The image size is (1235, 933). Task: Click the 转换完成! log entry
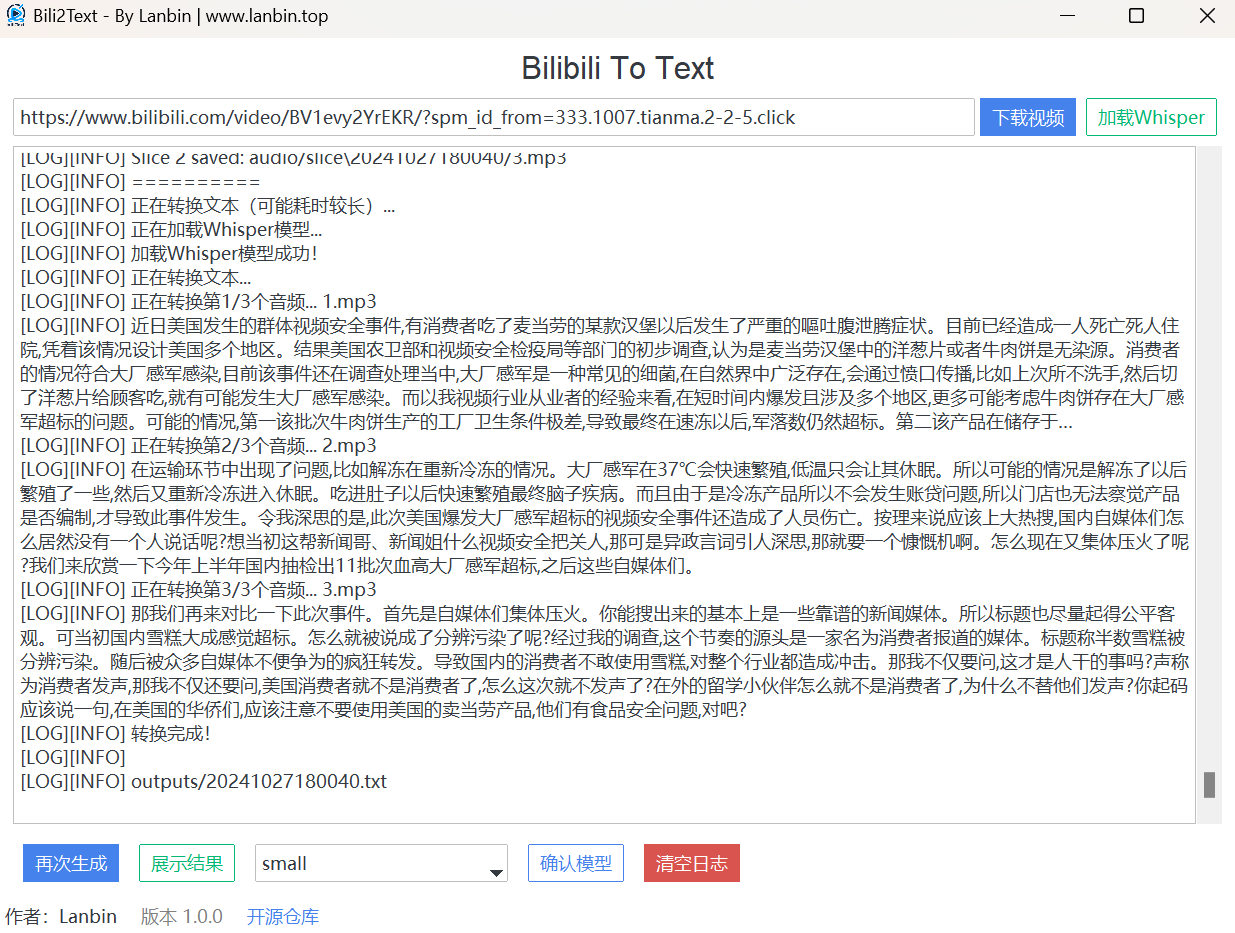coord(171,733)
